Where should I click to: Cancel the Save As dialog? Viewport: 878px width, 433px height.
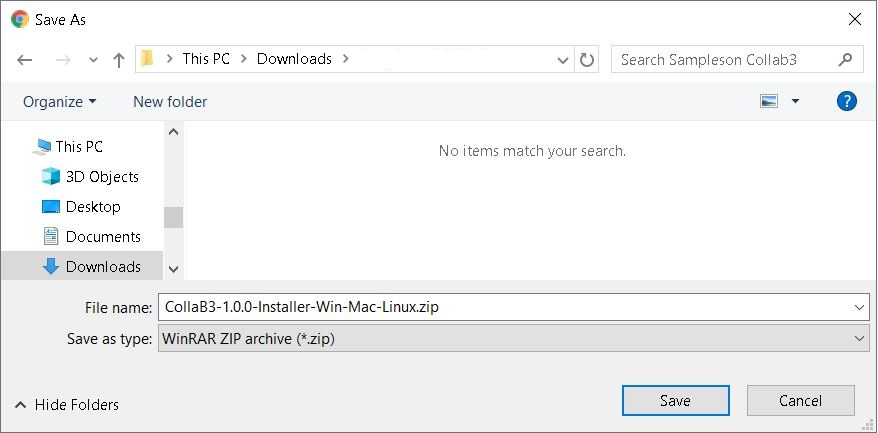point(800,401)
